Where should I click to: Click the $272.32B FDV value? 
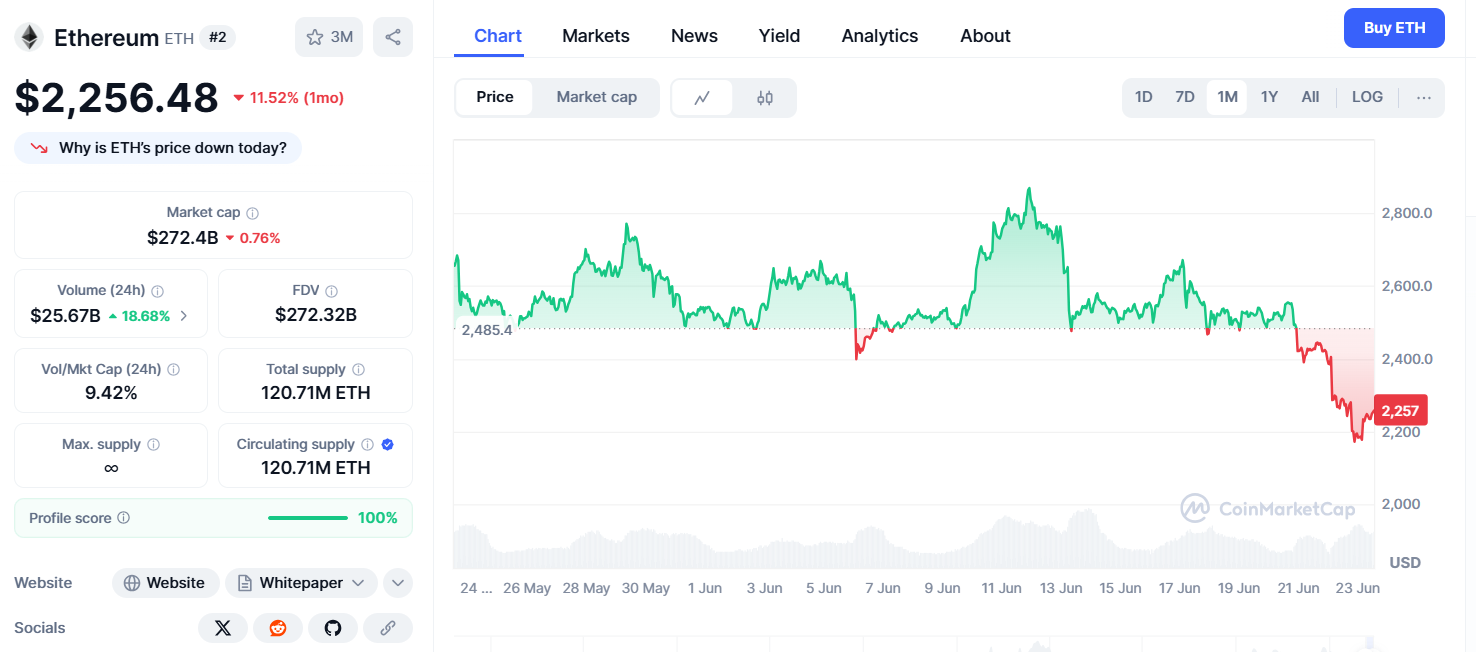point(316,316)
